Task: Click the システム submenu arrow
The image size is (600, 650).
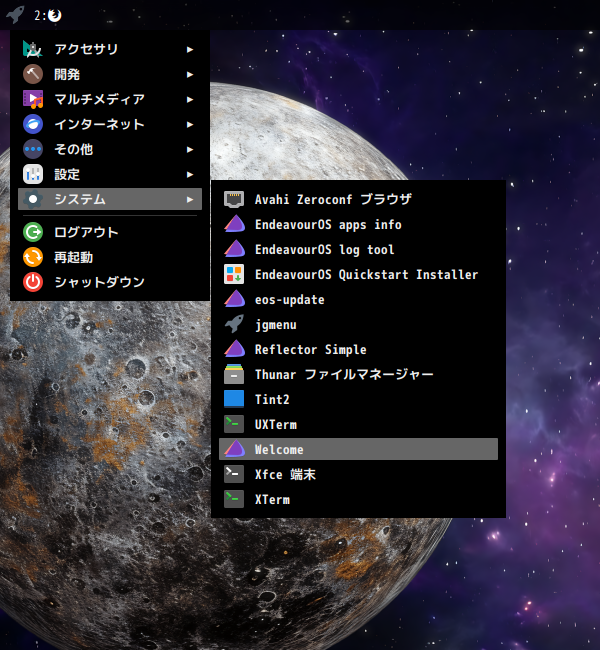Action: click(x=189, y=199)
